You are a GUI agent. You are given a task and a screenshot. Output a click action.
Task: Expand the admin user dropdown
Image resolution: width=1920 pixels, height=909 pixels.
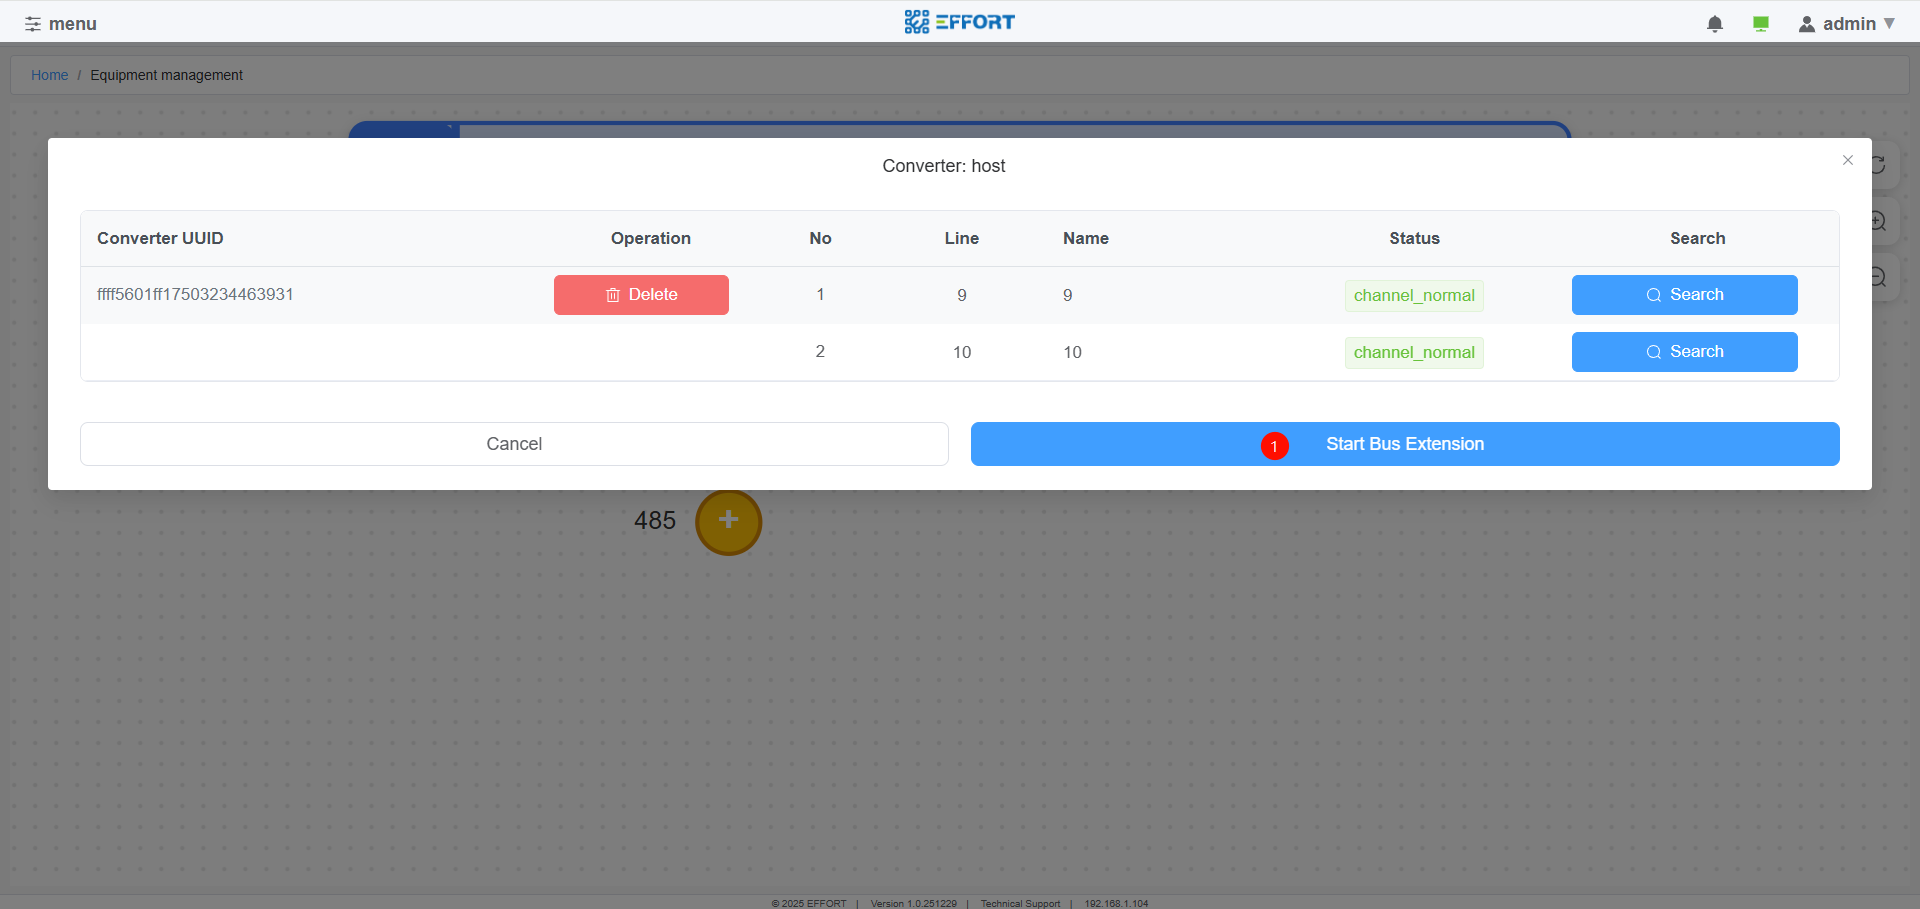(1847, 24)
